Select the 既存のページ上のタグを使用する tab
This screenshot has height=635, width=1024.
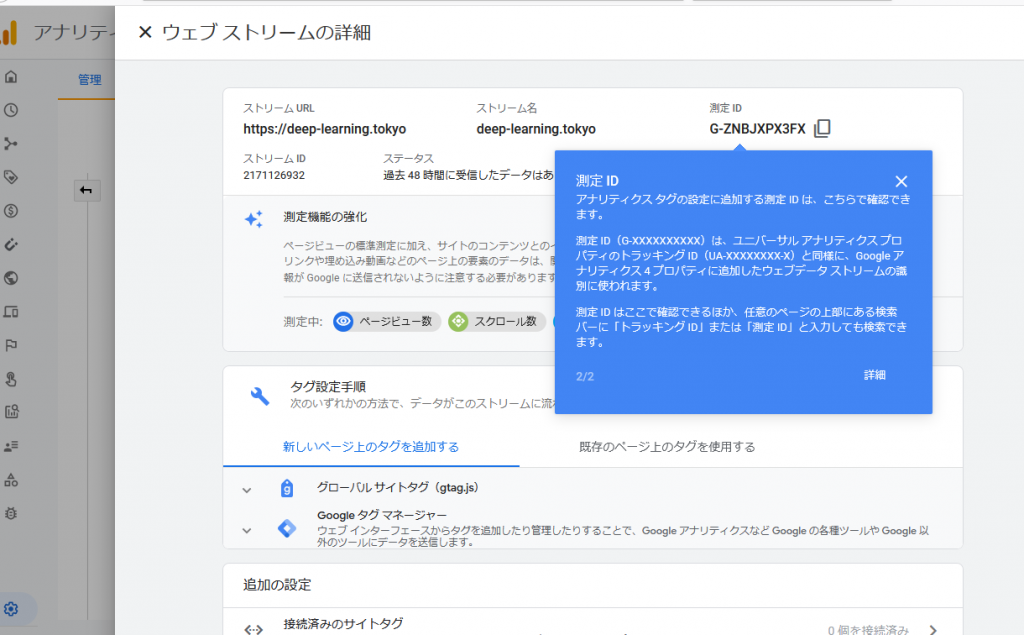pyautogui.click(x=667, y=447)
